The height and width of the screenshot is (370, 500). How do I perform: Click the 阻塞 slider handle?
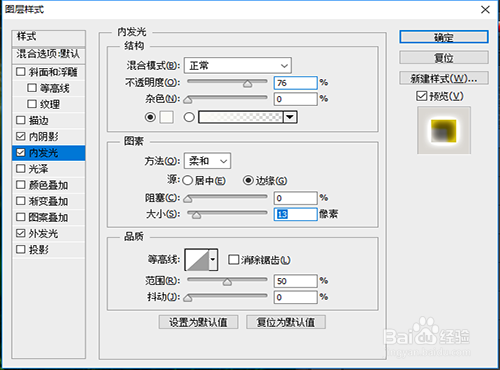pos(188,199)
